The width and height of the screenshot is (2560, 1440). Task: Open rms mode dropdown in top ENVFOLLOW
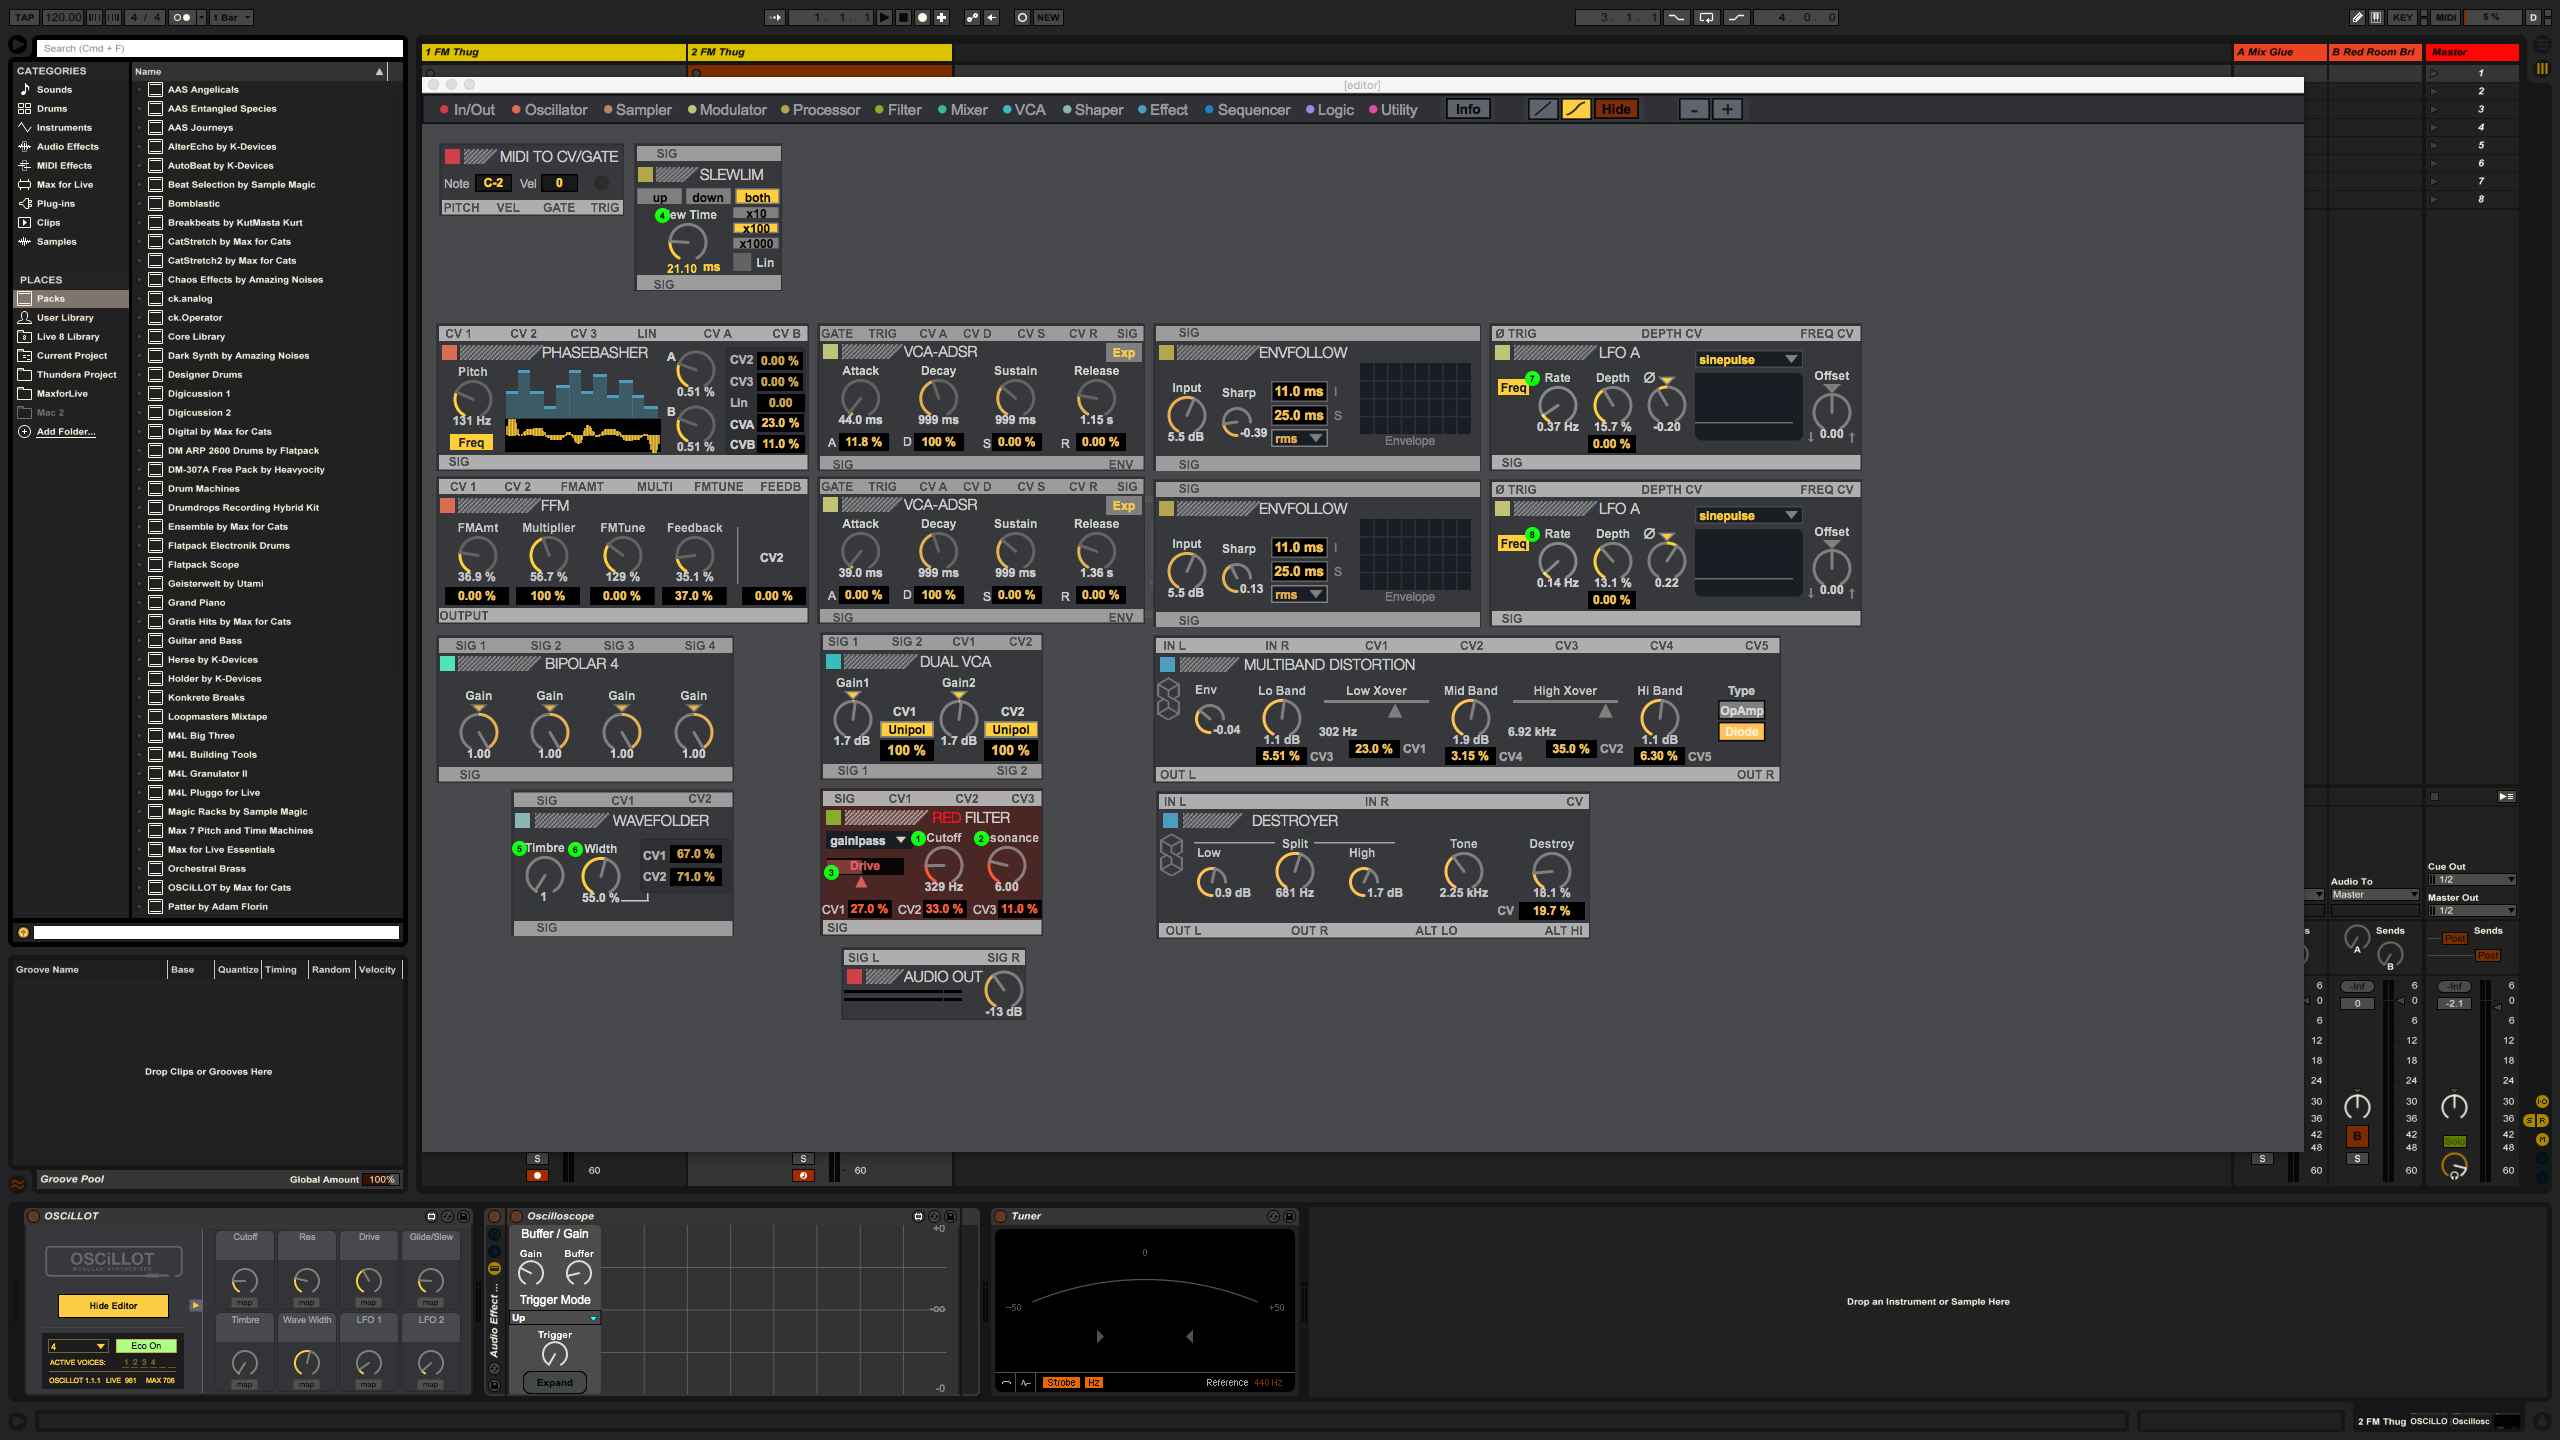pos(1298,439)
